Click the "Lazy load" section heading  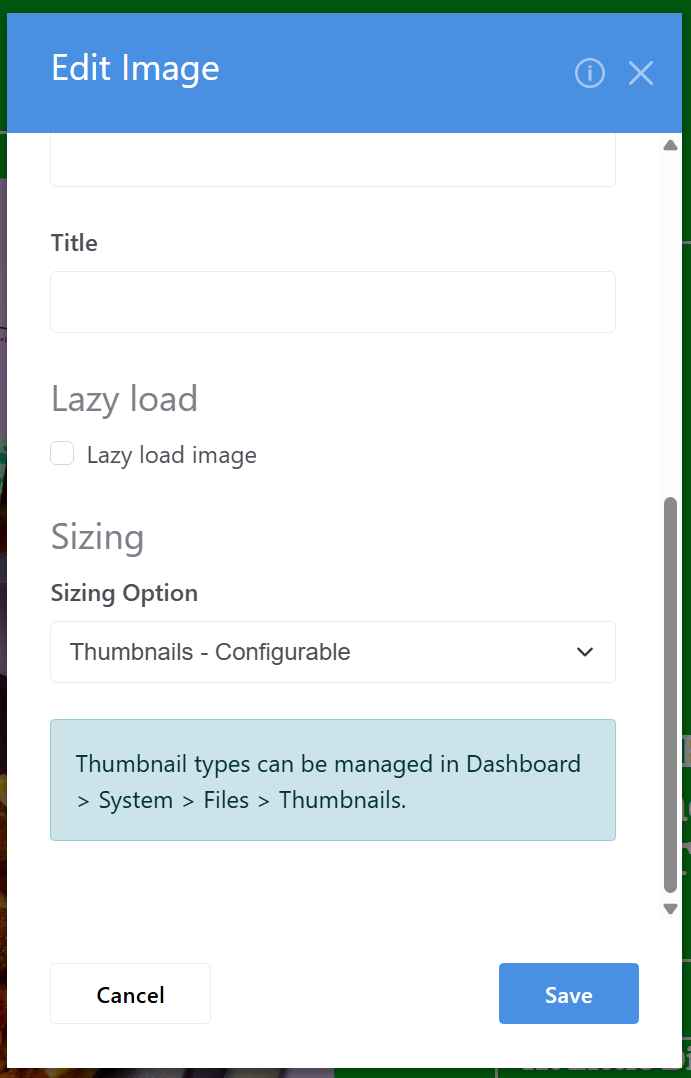[124, 399]
